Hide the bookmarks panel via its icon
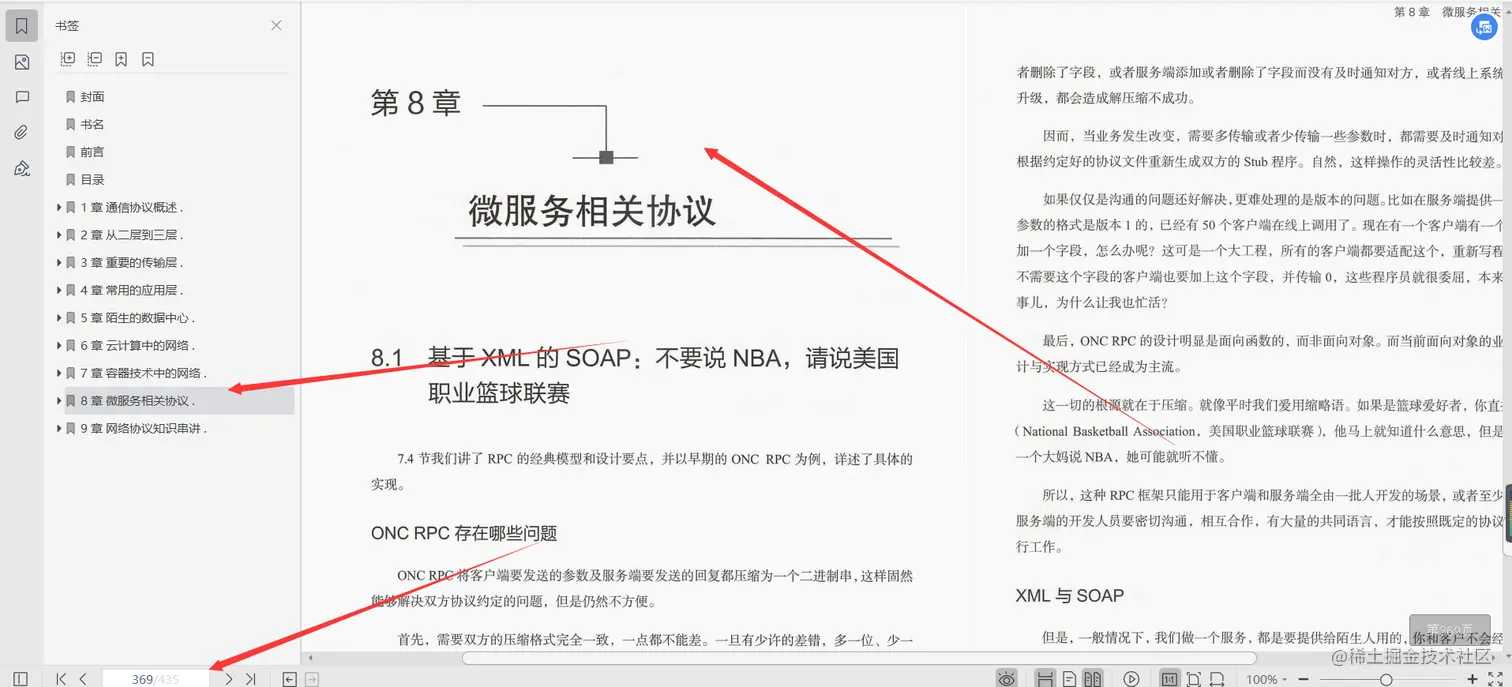 pos(276,25)
